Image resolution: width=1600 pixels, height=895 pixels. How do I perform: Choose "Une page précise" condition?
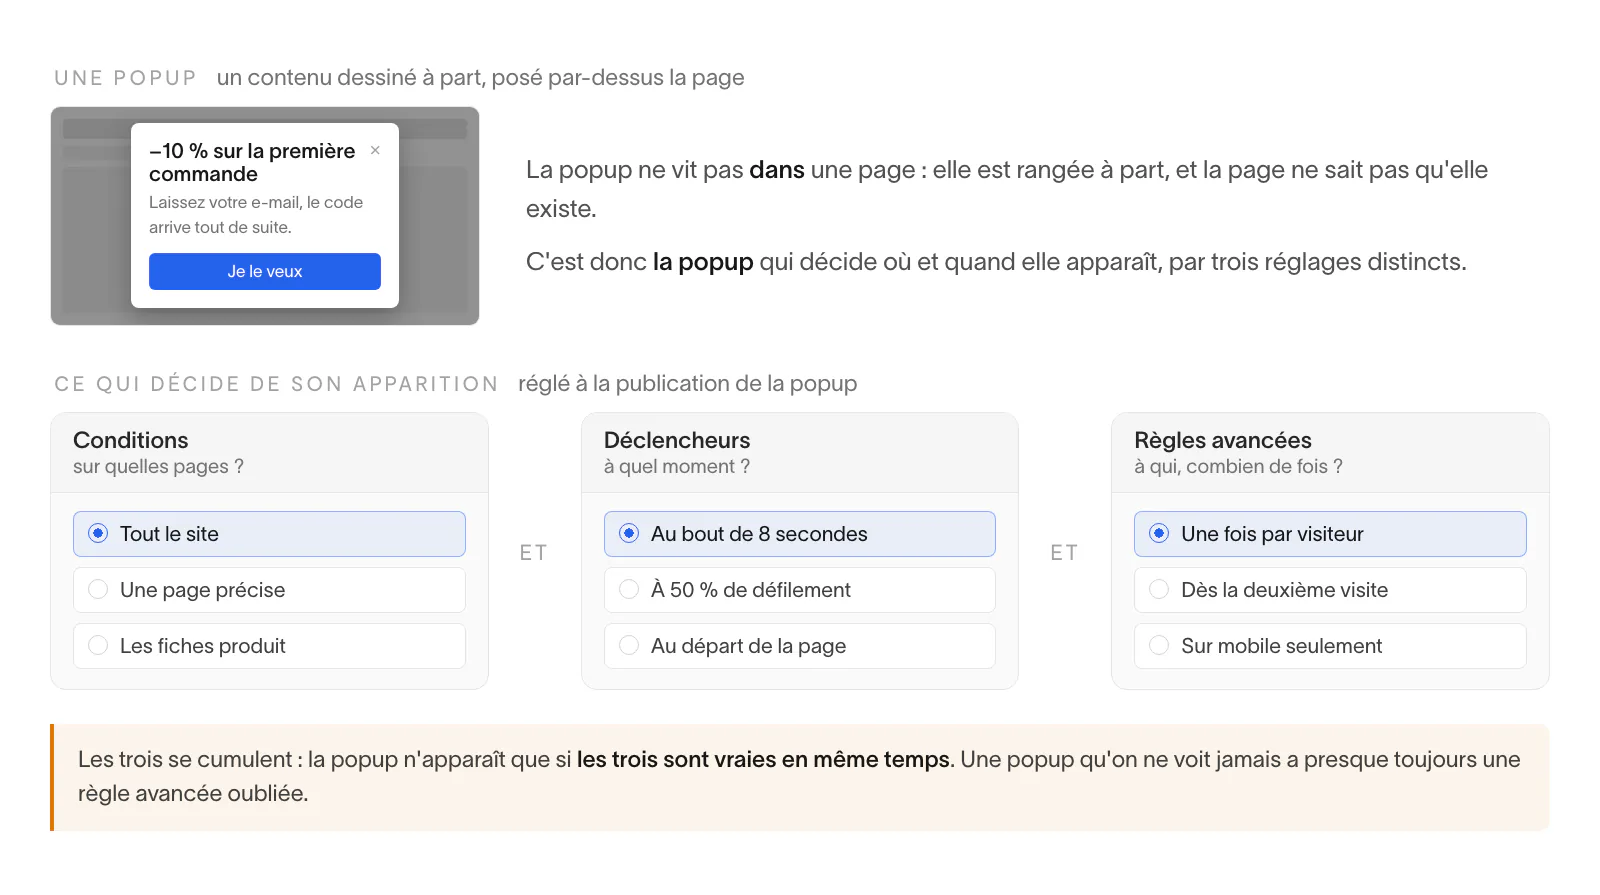pos(269,590)
